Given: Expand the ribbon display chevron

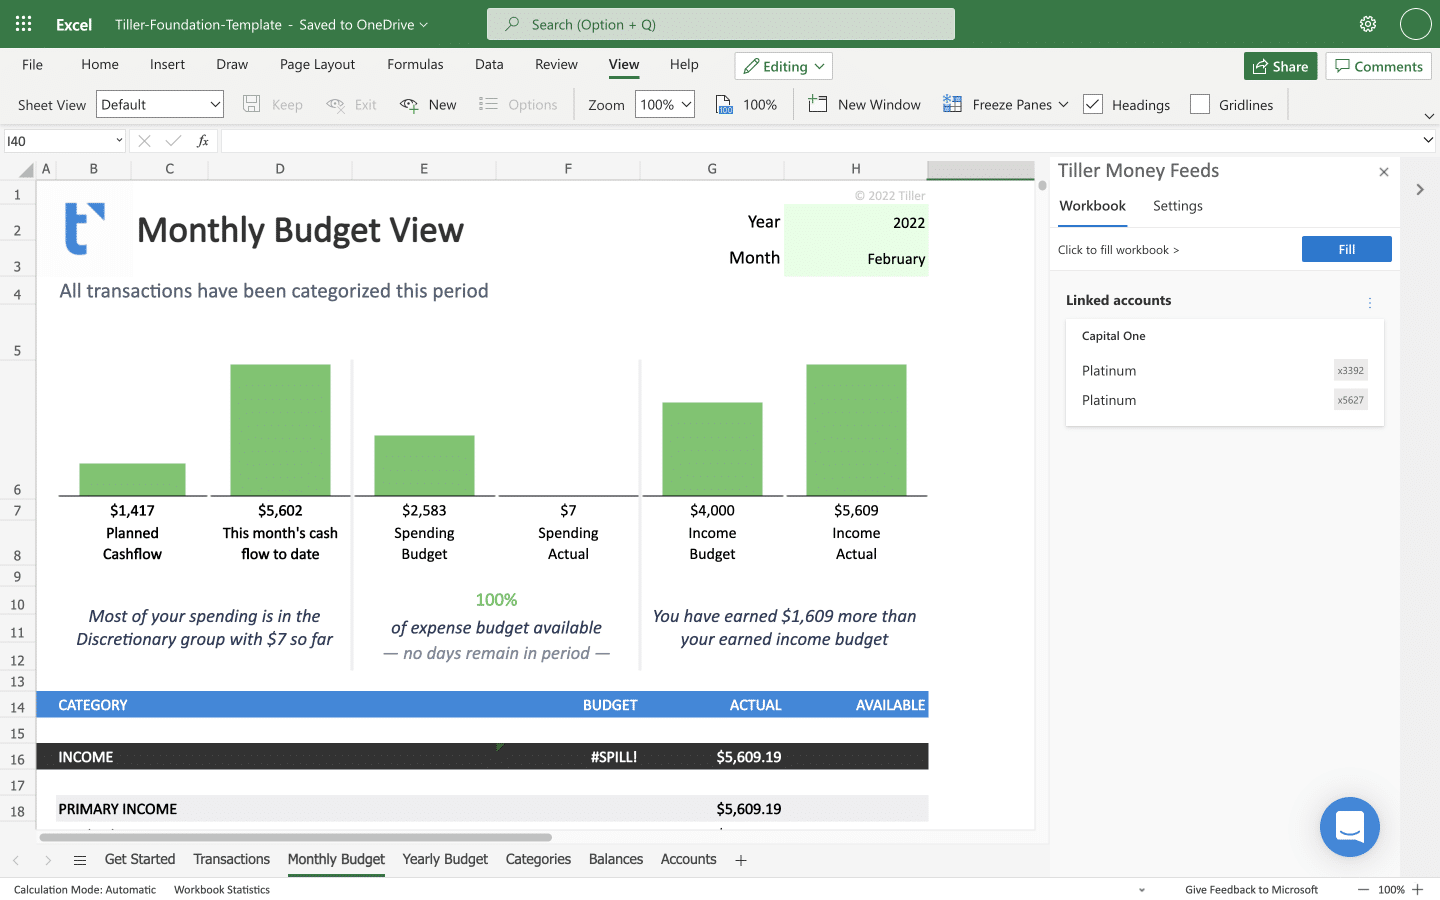Looking at the screenshot, I should (1428, 116).
